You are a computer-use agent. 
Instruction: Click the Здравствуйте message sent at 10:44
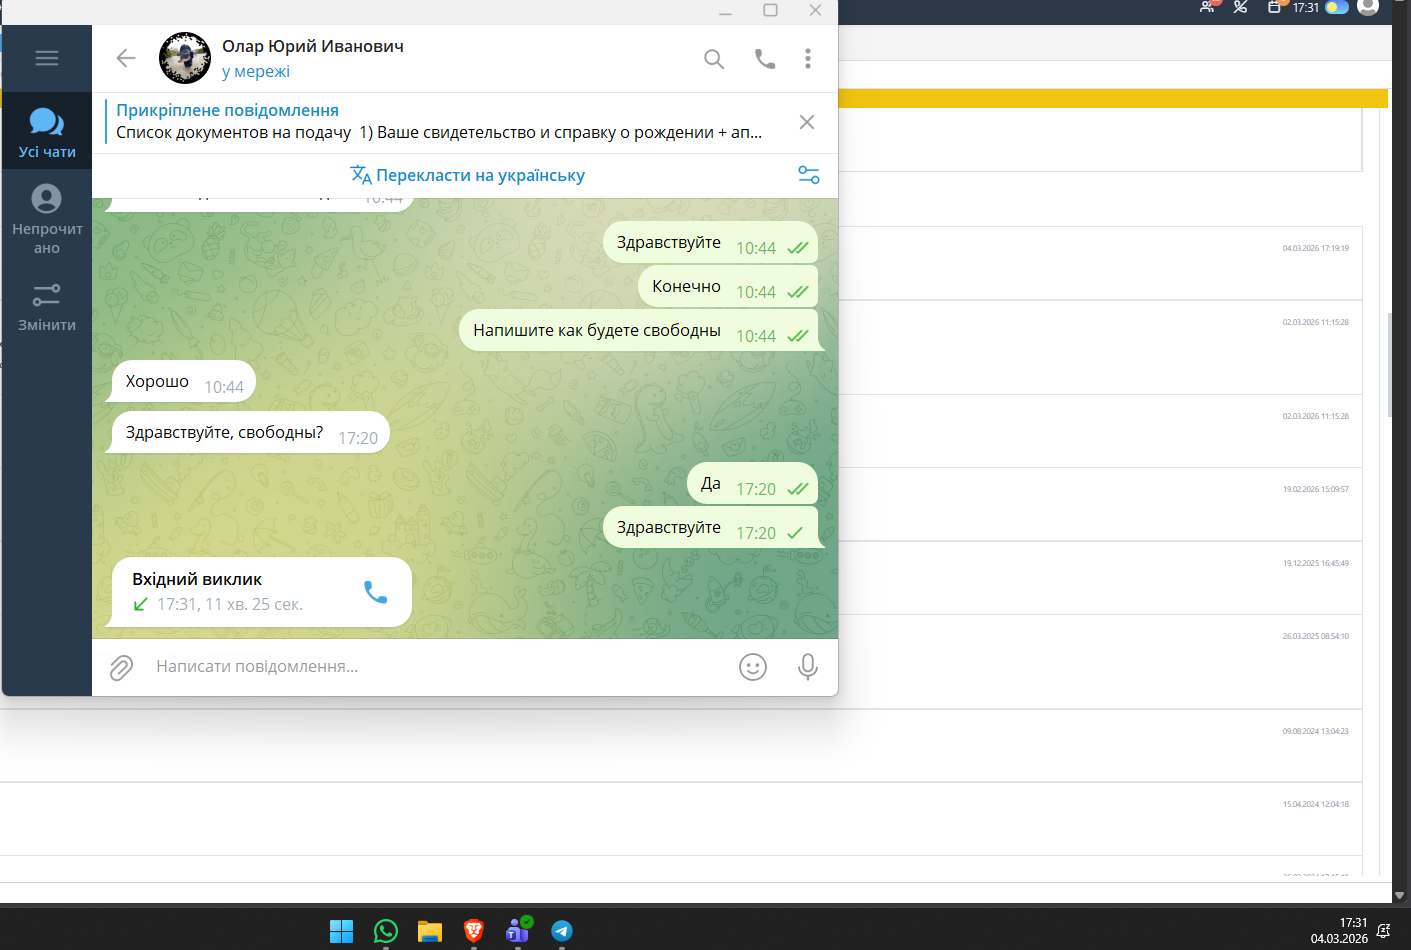pyautogui.click(x=710, y=242)
